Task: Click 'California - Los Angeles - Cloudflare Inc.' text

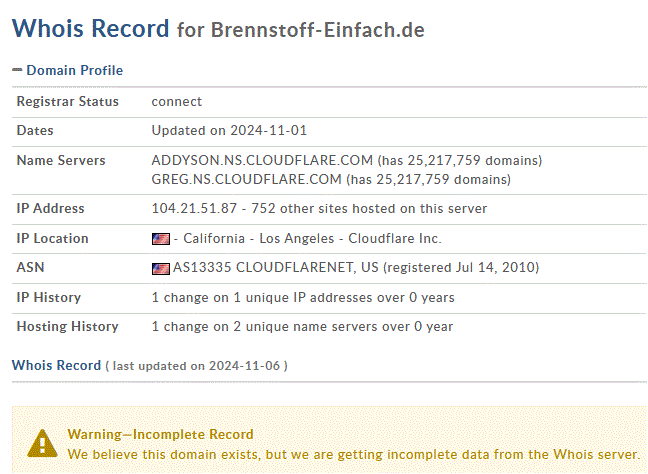Action: (312, 238)
